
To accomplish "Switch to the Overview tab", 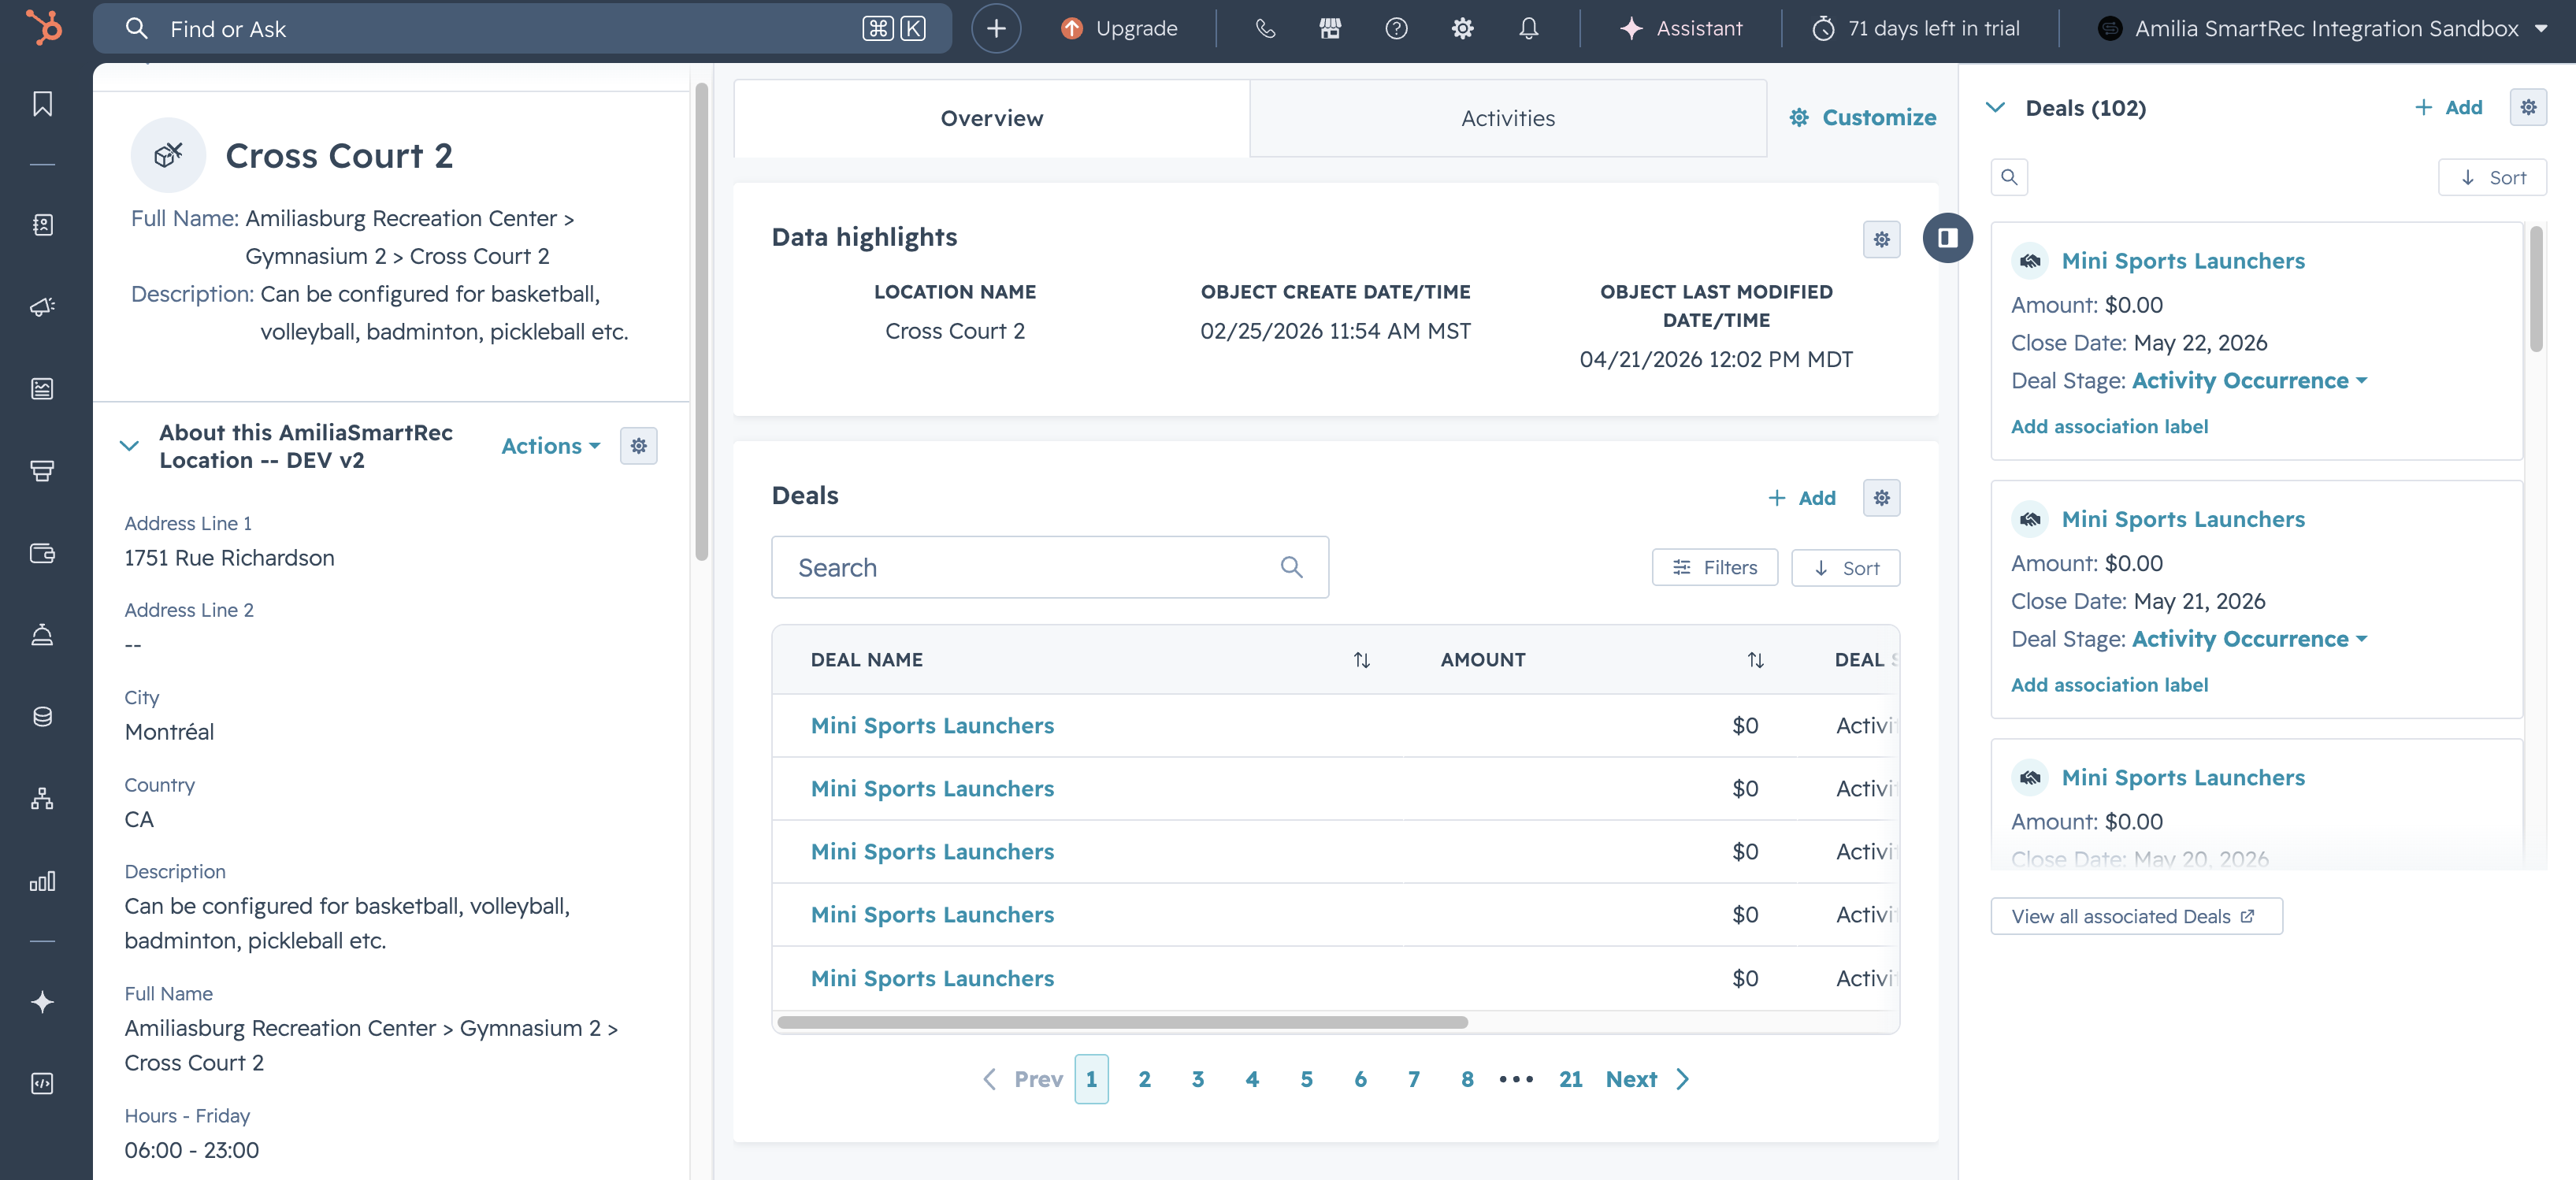I will 991,118.
